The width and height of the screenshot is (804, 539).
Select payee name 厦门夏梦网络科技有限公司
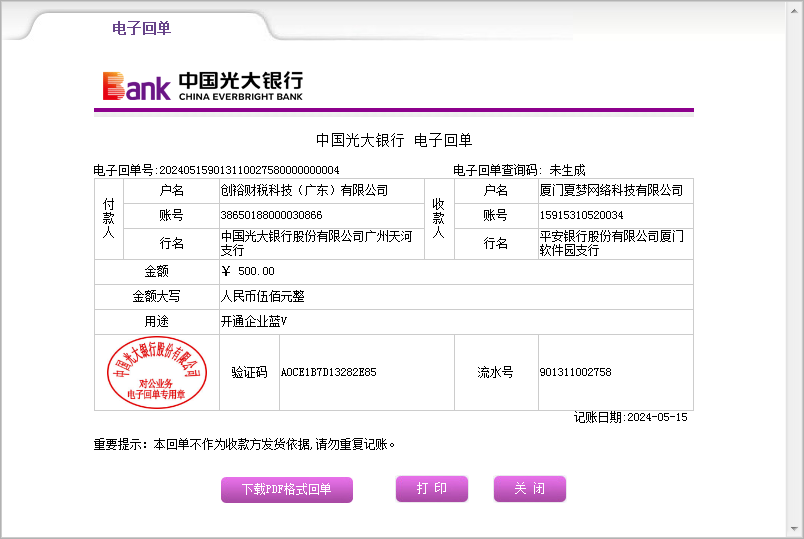tap(611, 190)
